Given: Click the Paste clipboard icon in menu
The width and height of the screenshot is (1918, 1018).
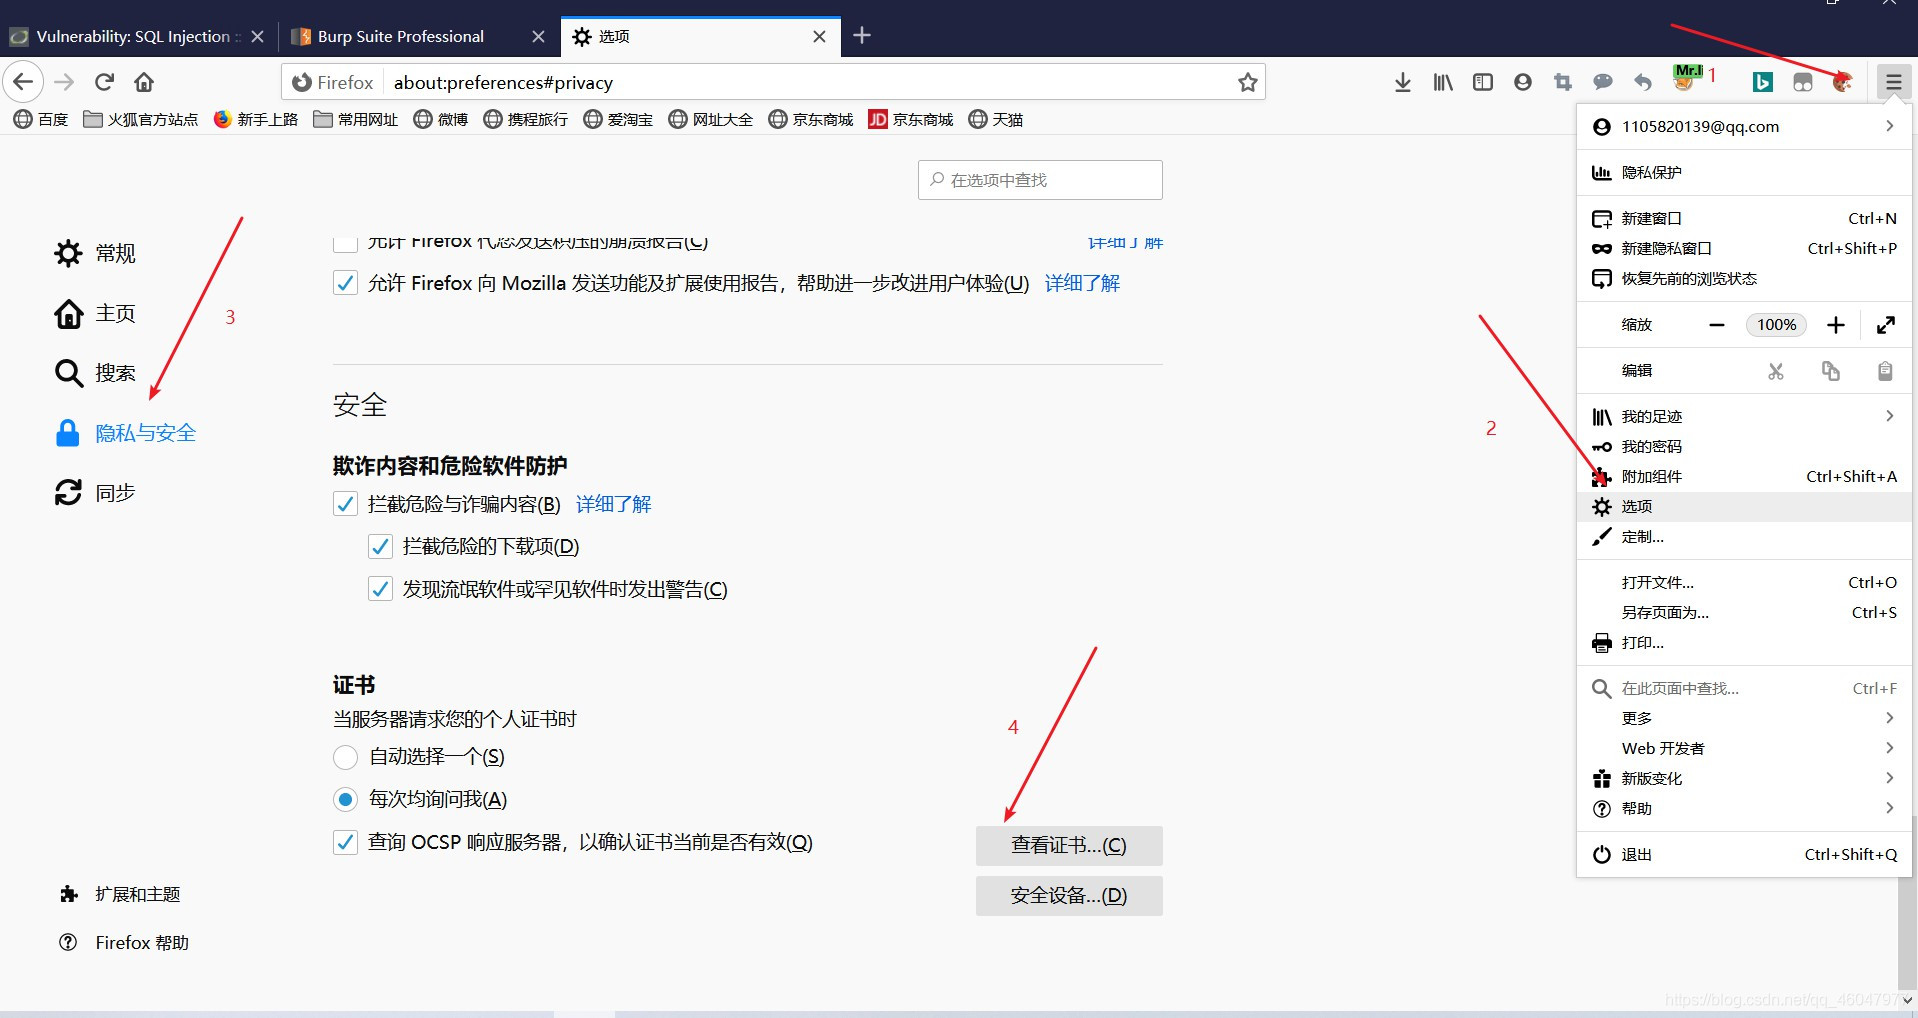Looking at the screenshot, I should [1885, 371].
